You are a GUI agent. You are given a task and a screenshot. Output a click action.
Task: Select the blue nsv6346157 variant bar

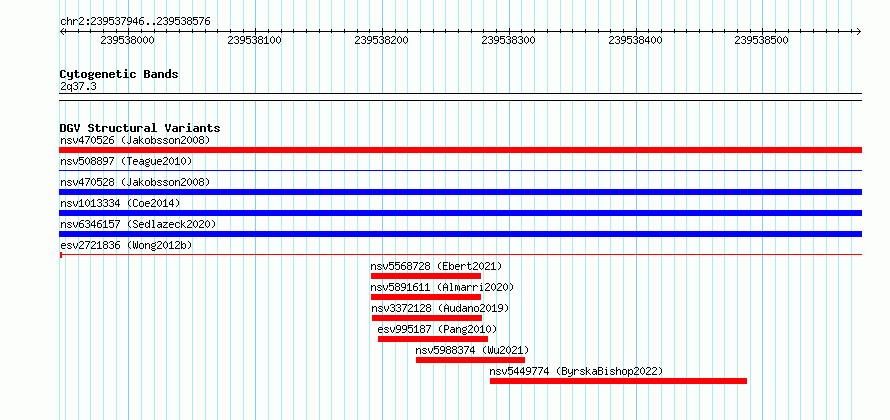[x=460, y=234]
